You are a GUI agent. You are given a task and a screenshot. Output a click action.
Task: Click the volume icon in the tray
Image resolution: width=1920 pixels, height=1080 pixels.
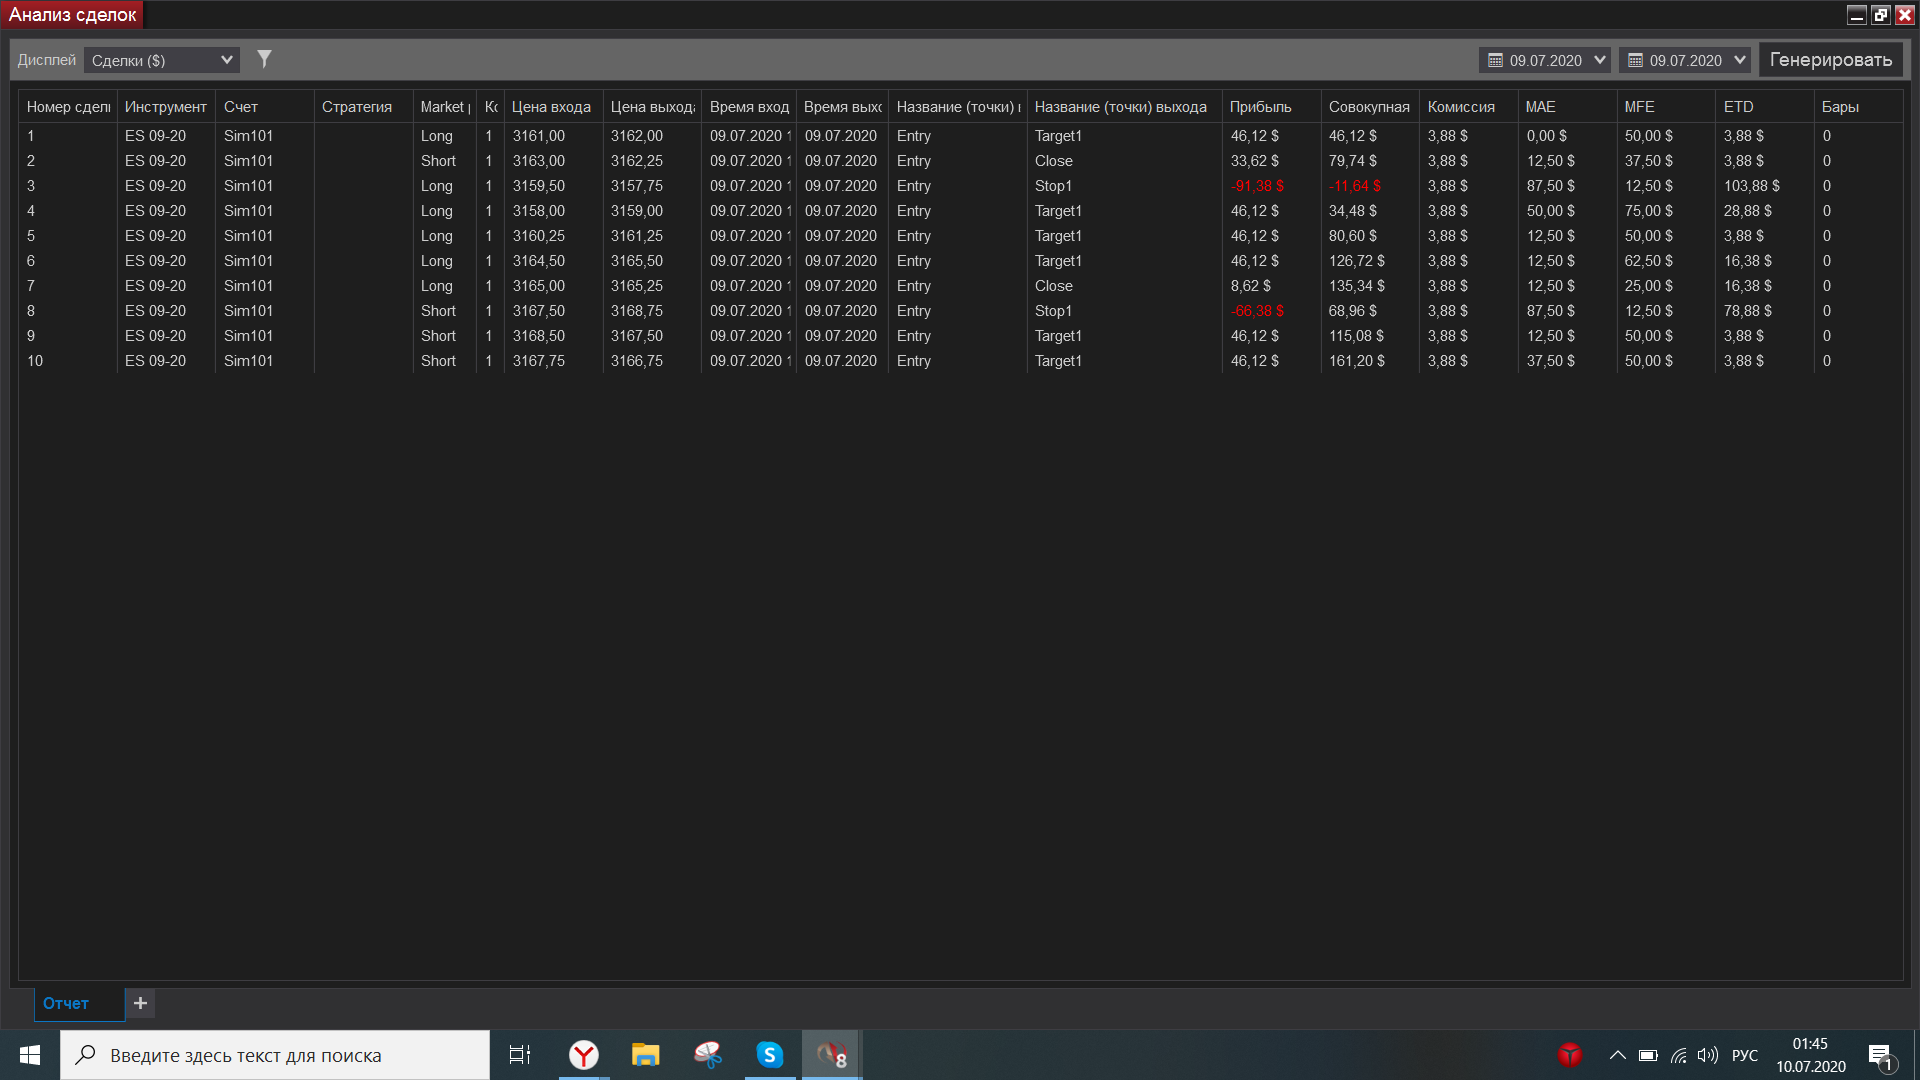(1707, 1055)
